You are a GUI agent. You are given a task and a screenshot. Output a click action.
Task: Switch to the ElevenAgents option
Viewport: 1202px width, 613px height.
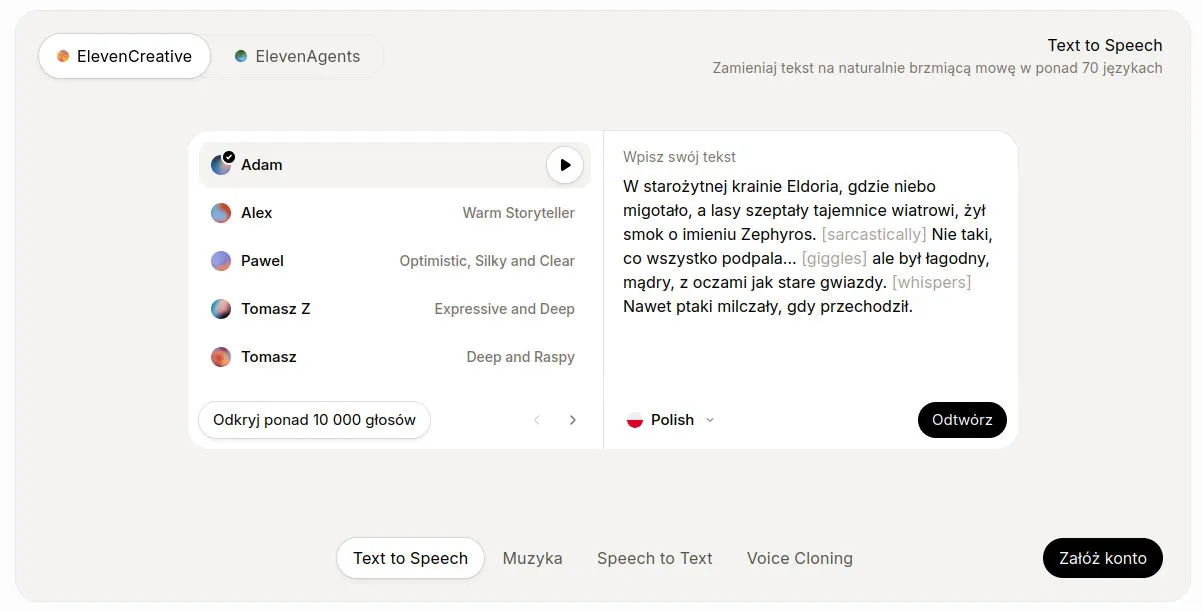click(297, 57)
